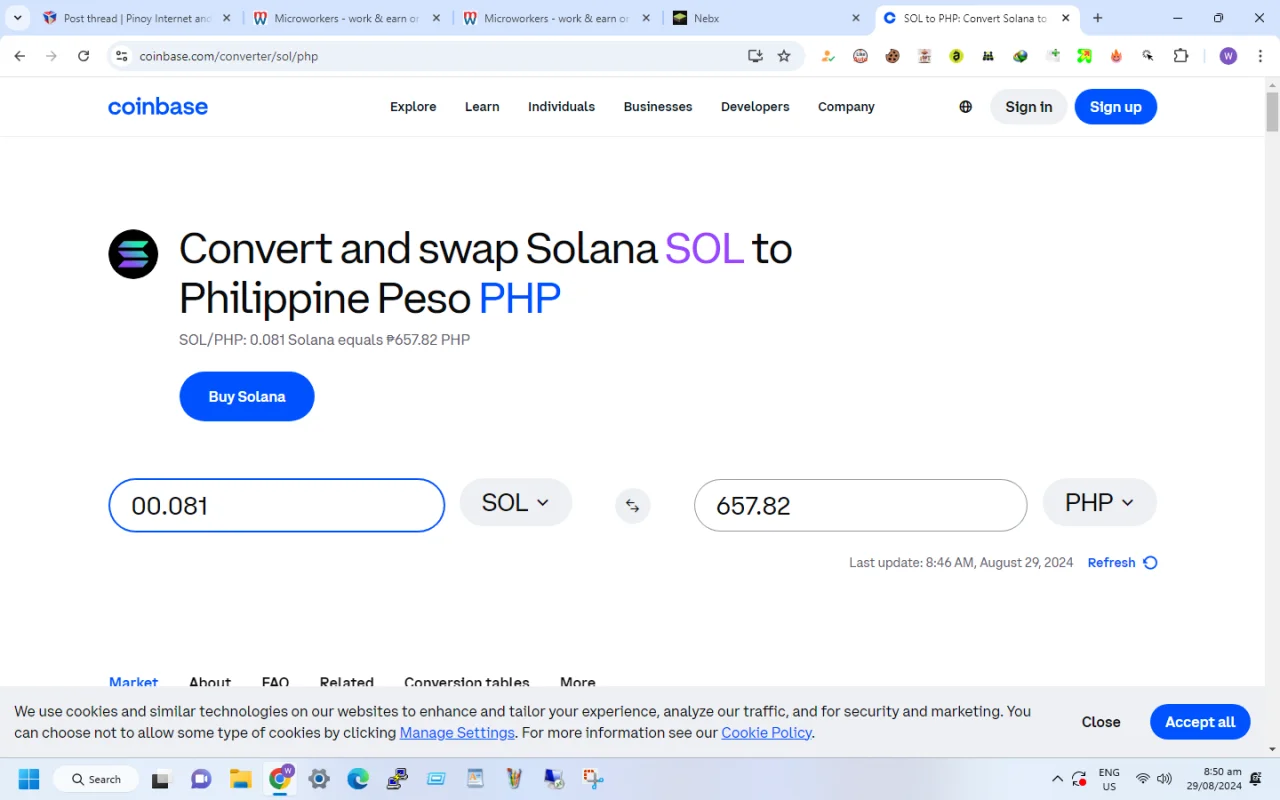Open the PHP currency dropdown

coord(1100,503)
